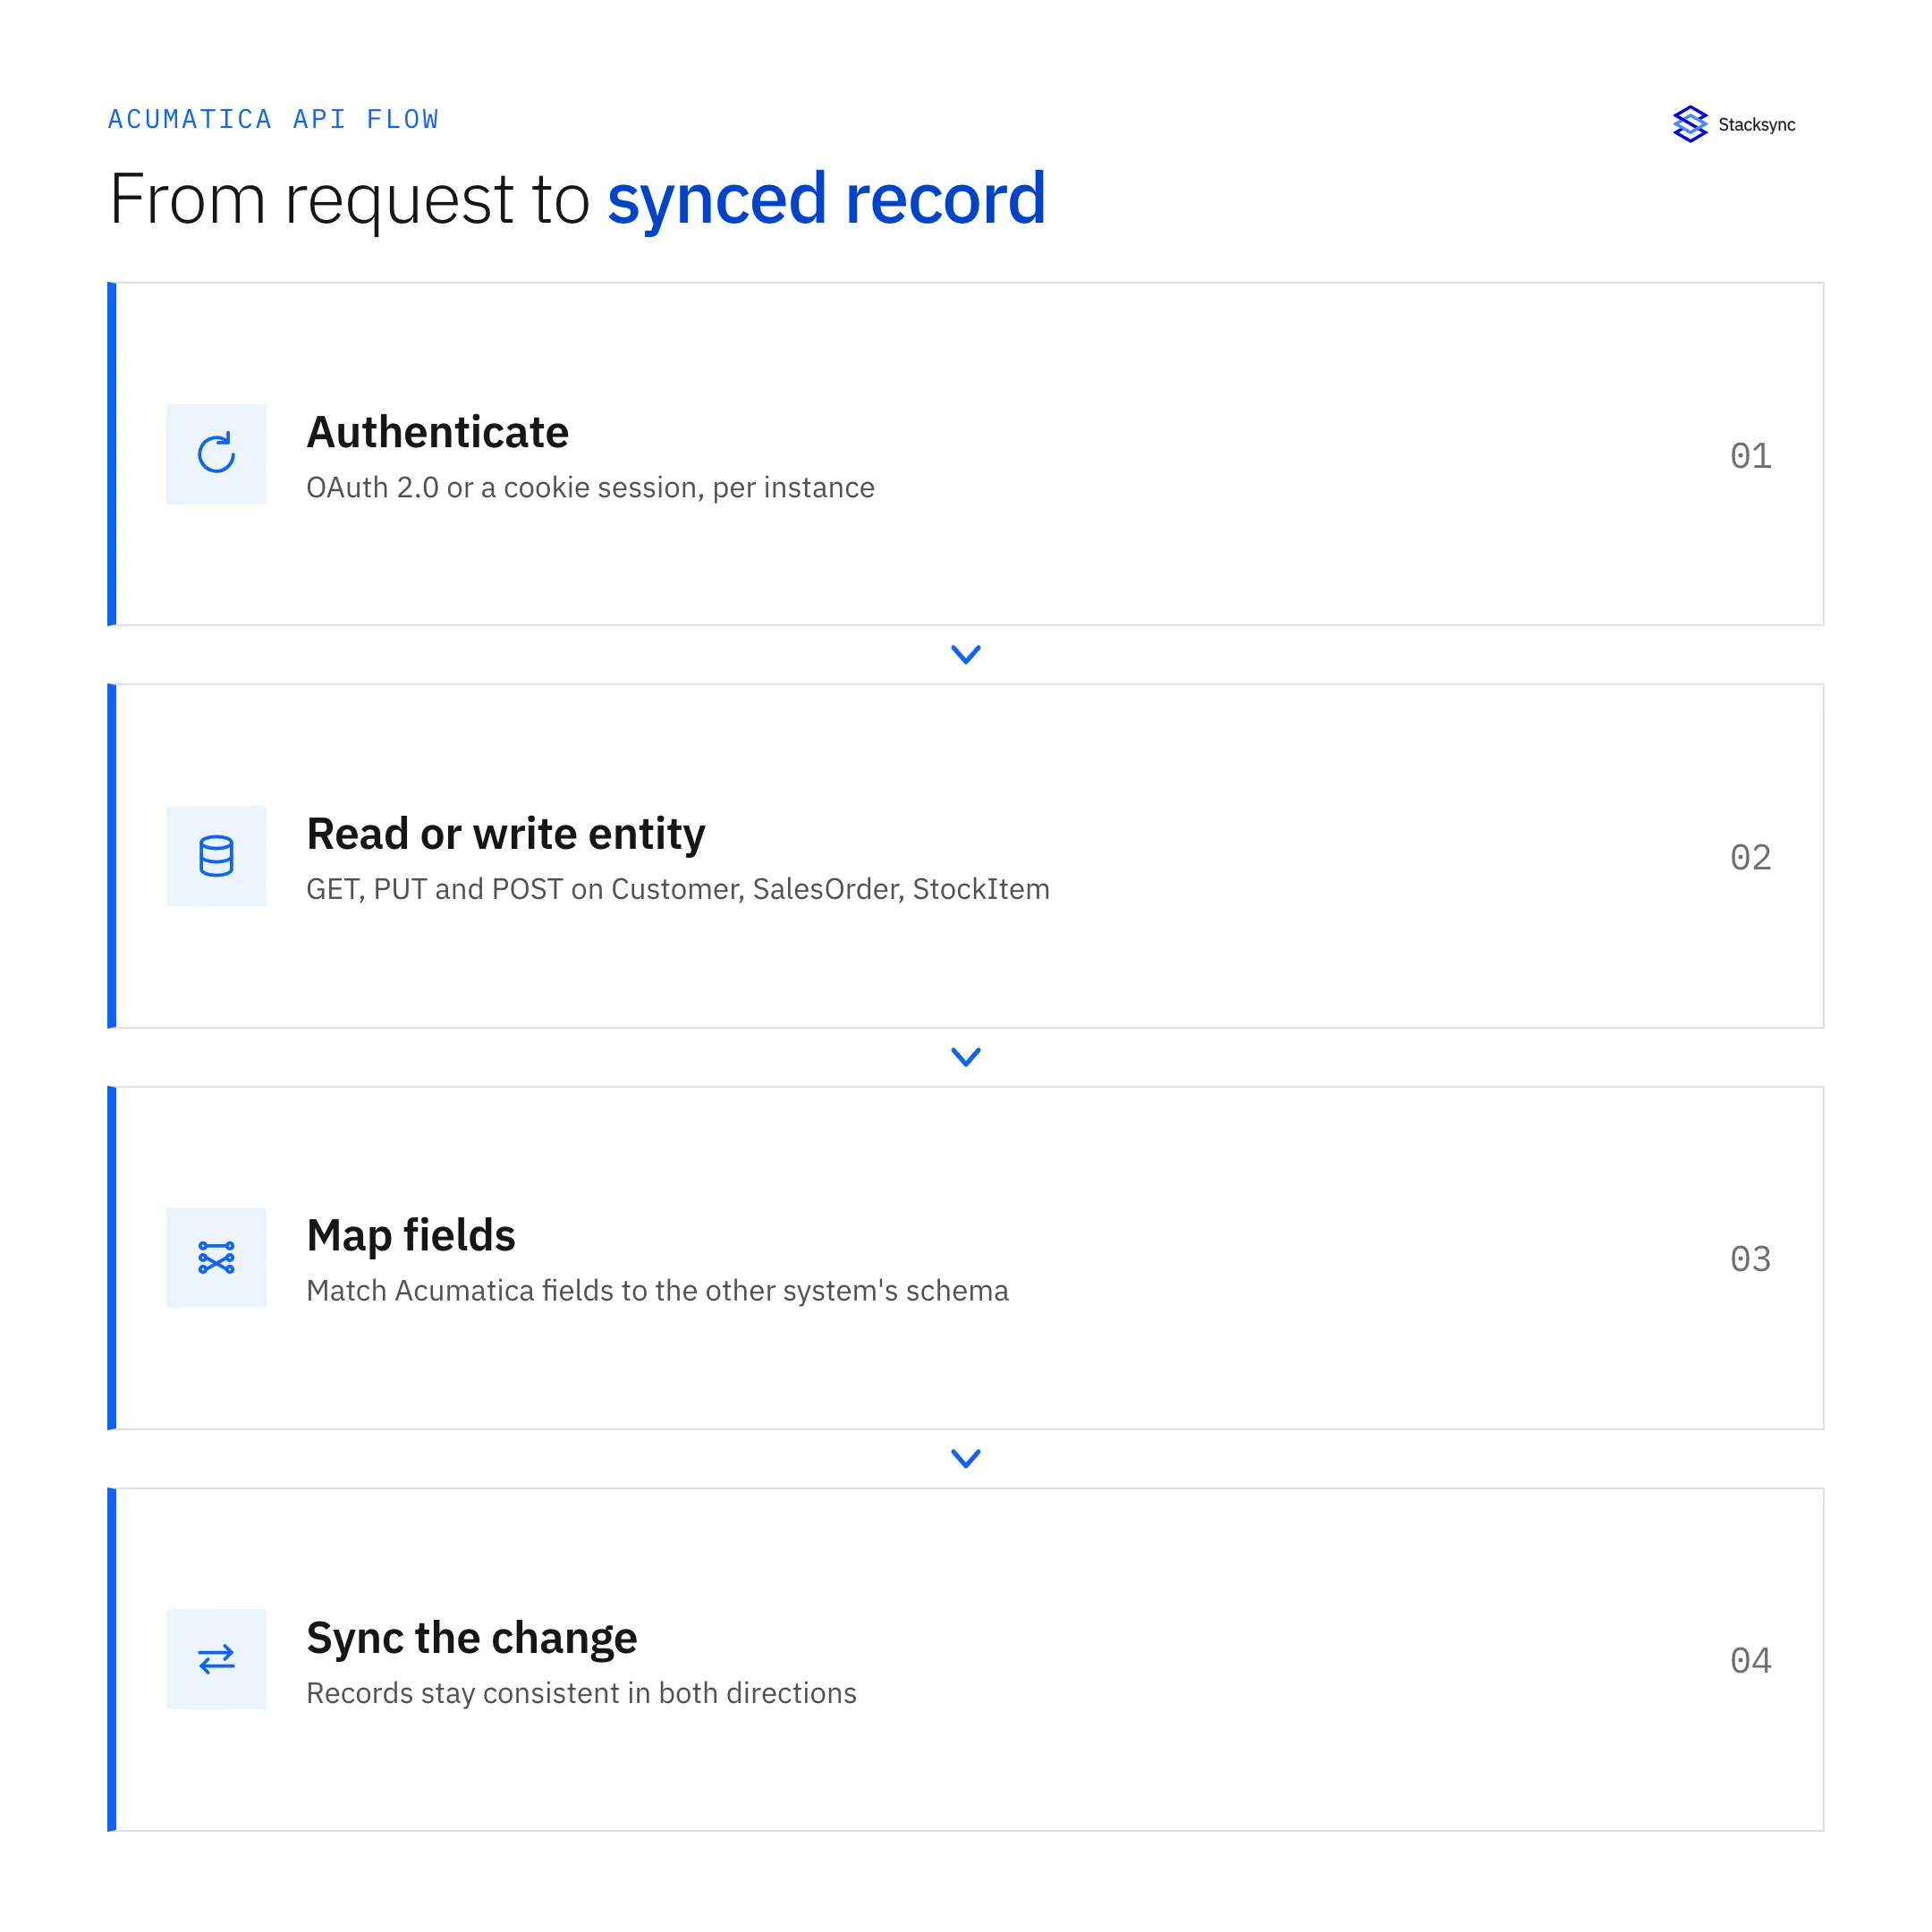Click the chevron below the Map fields card
This screenshot has width=1932, height=1932.
coord(966,1459)
